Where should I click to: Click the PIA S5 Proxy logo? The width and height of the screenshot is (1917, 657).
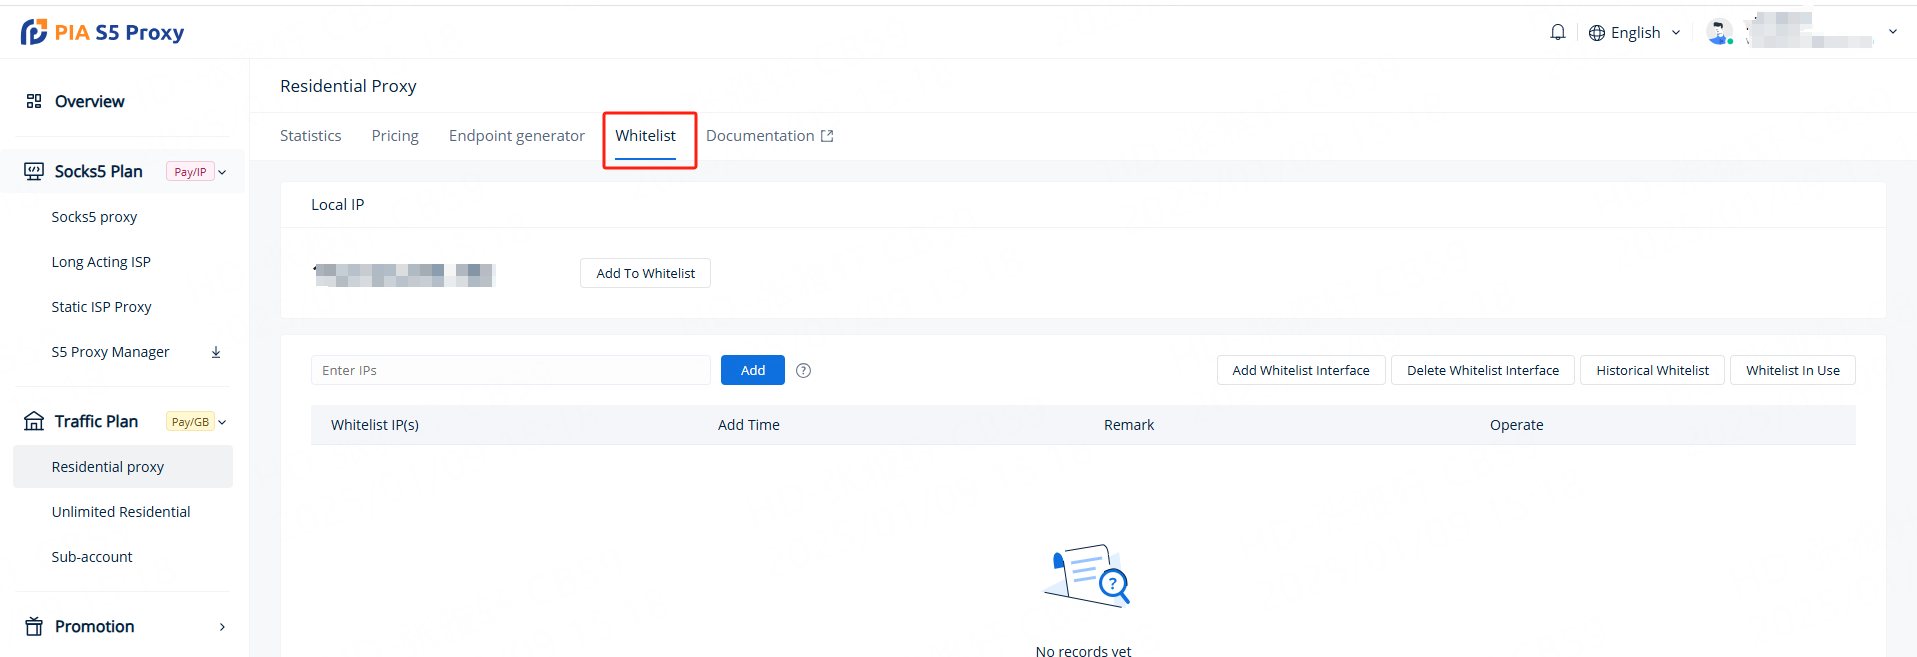tap(102, 32)
